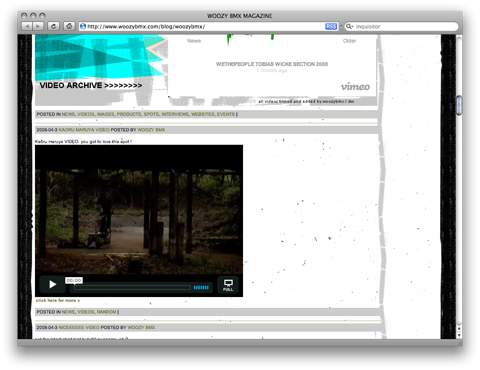
Task: Show Newer videos in Vimeo widget
Action: point(194,41)
